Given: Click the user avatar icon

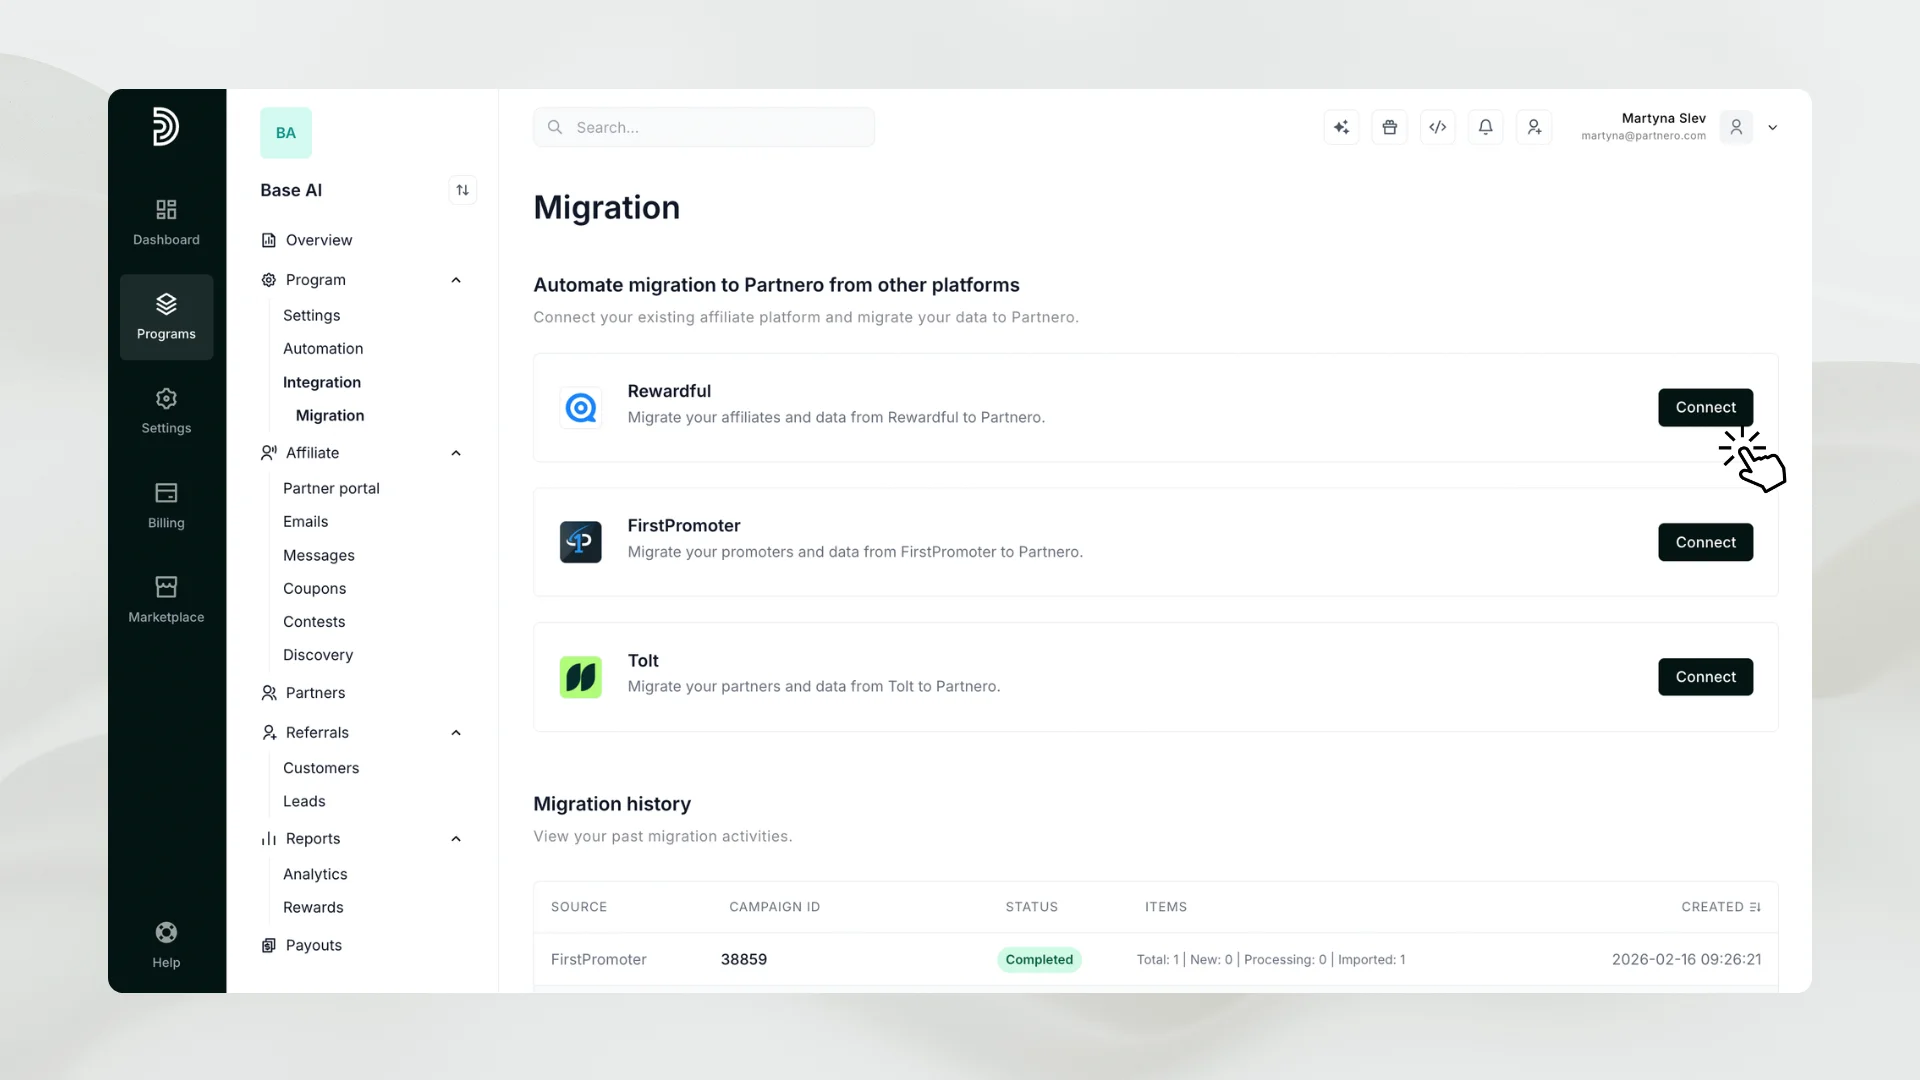Looking at the screenshot, I should 1736,127.
